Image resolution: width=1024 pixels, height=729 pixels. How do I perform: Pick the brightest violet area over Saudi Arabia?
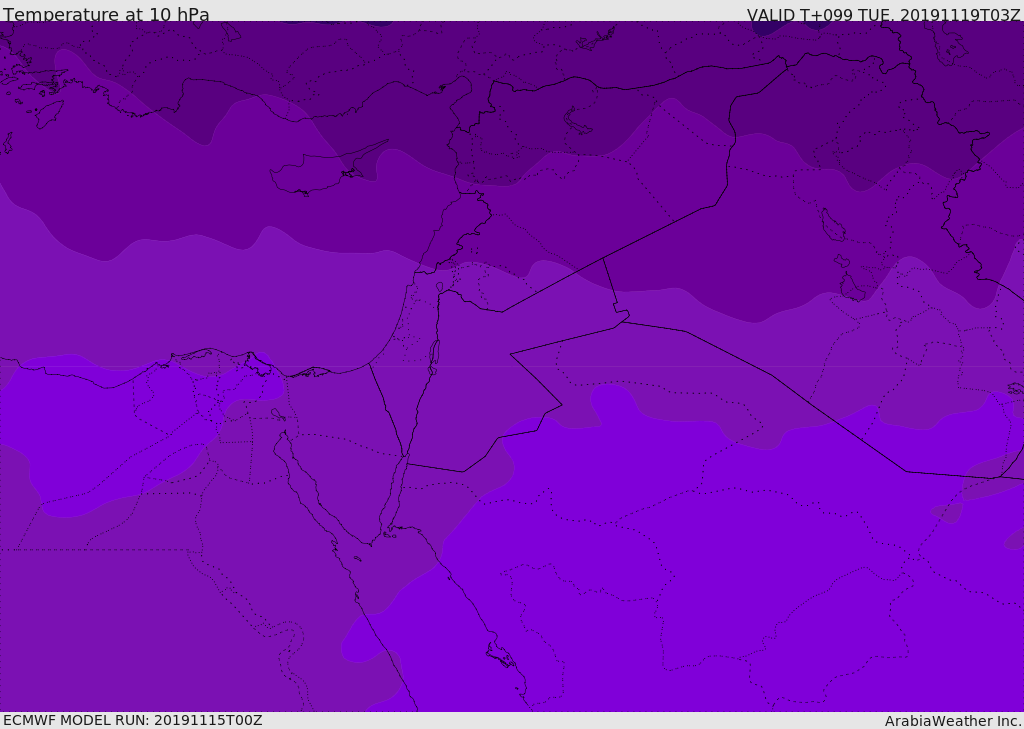coord(718,555)
